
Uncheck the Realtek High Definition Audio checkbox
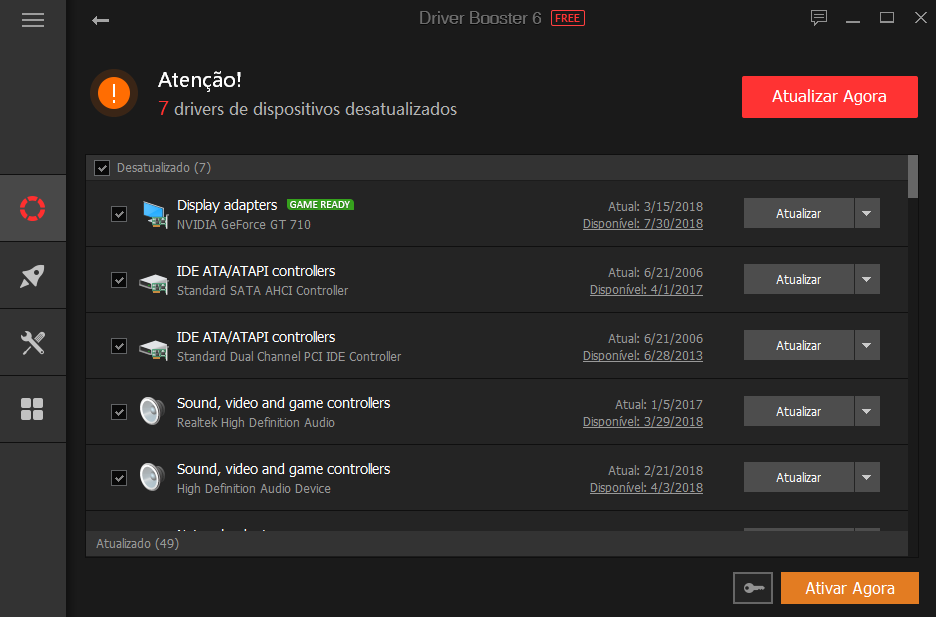pos(119,412)
